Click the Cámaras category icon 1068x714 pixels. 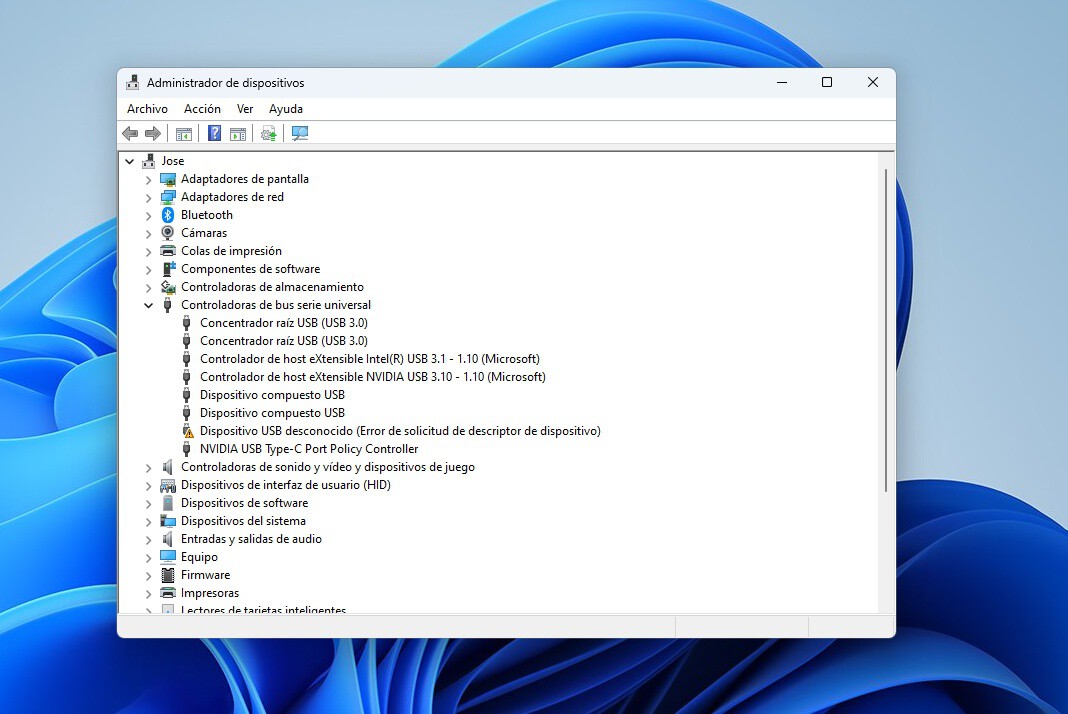point(167,232)
